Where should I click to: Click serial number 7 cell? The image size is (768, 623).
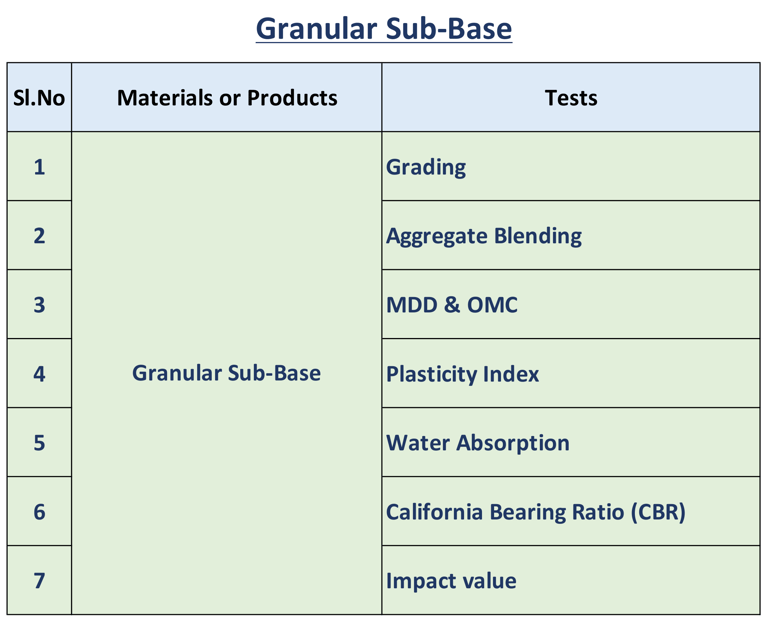pyautogui.click(x=39, y=581)
